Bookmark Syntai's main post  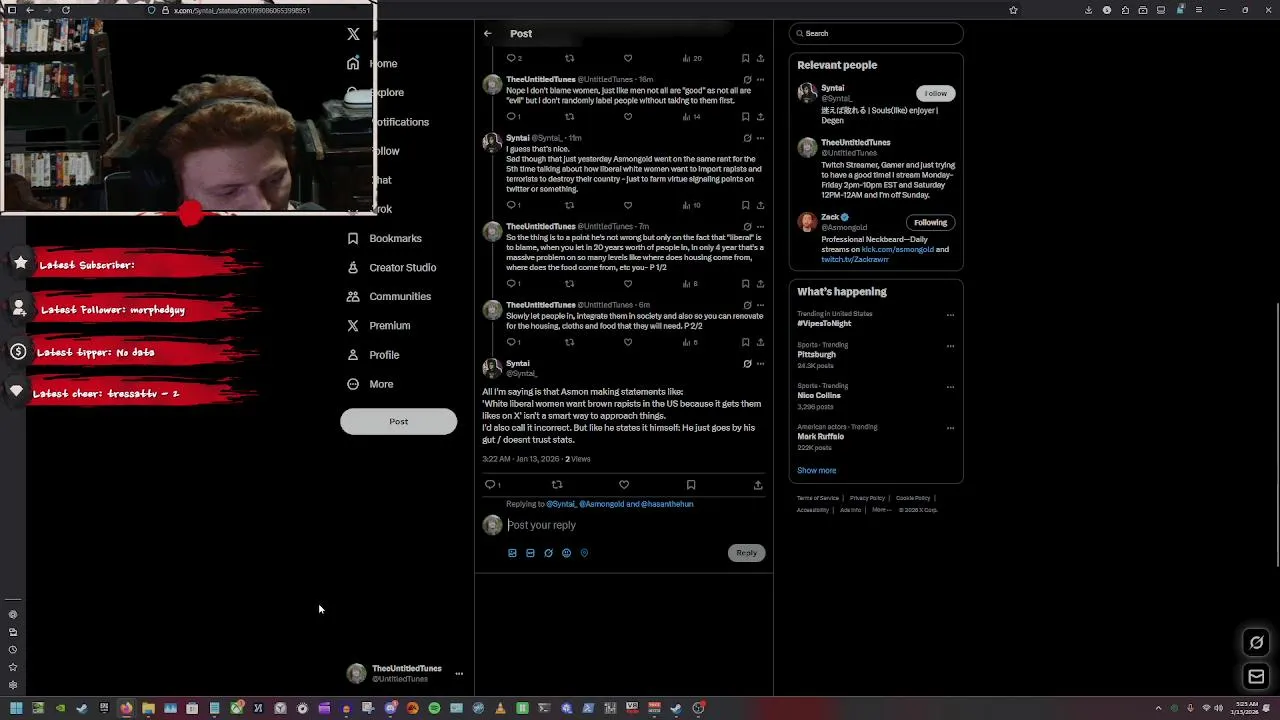coord(691,485)
